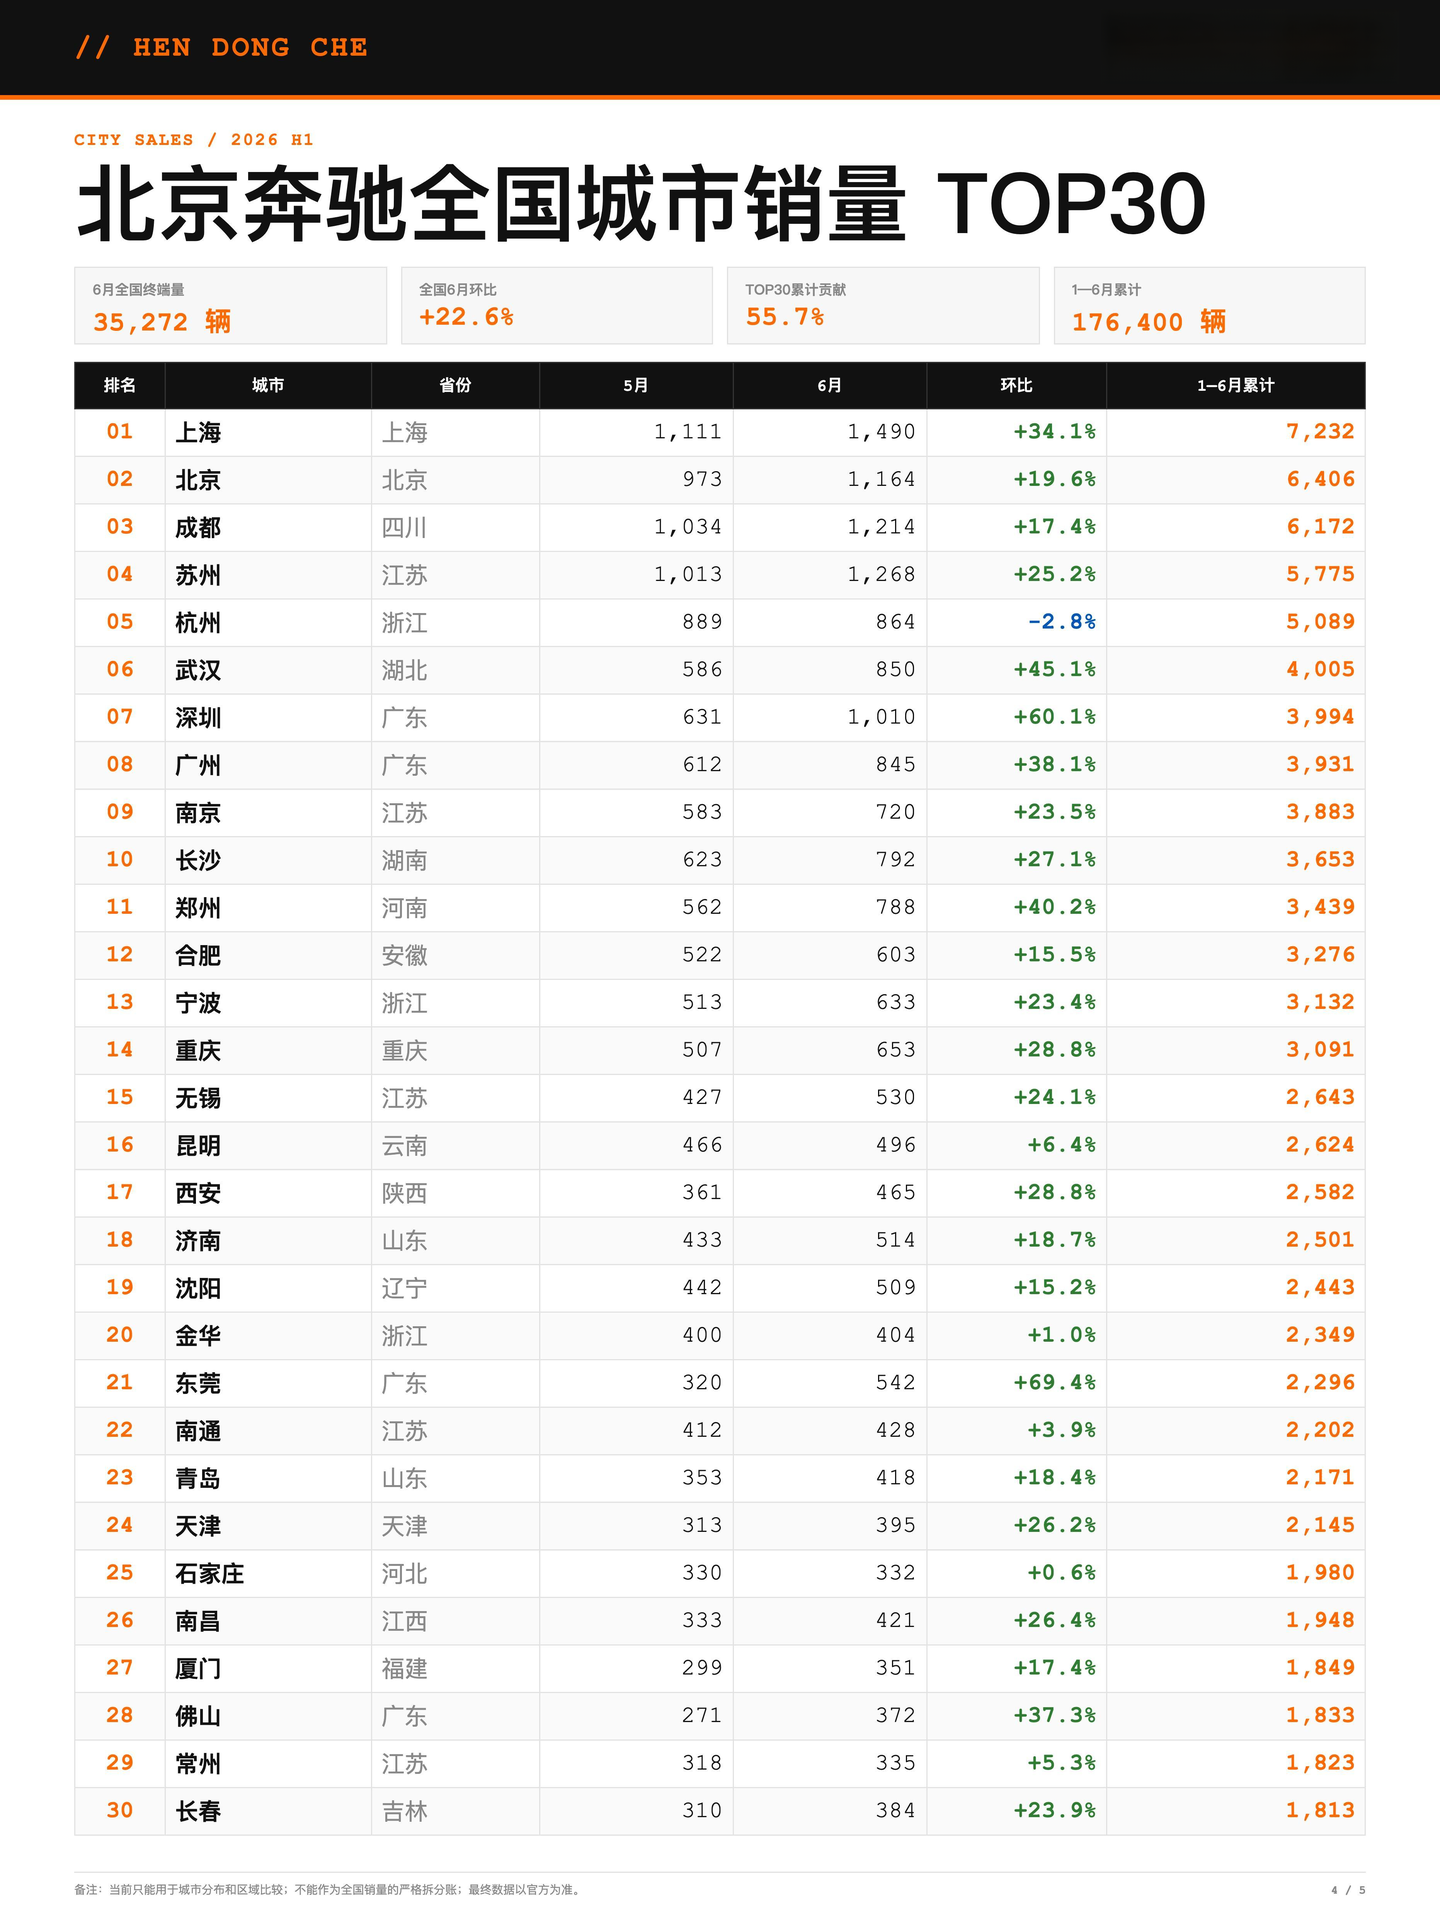
Task: Select the city name 深圳
Action: coord(198,717)
